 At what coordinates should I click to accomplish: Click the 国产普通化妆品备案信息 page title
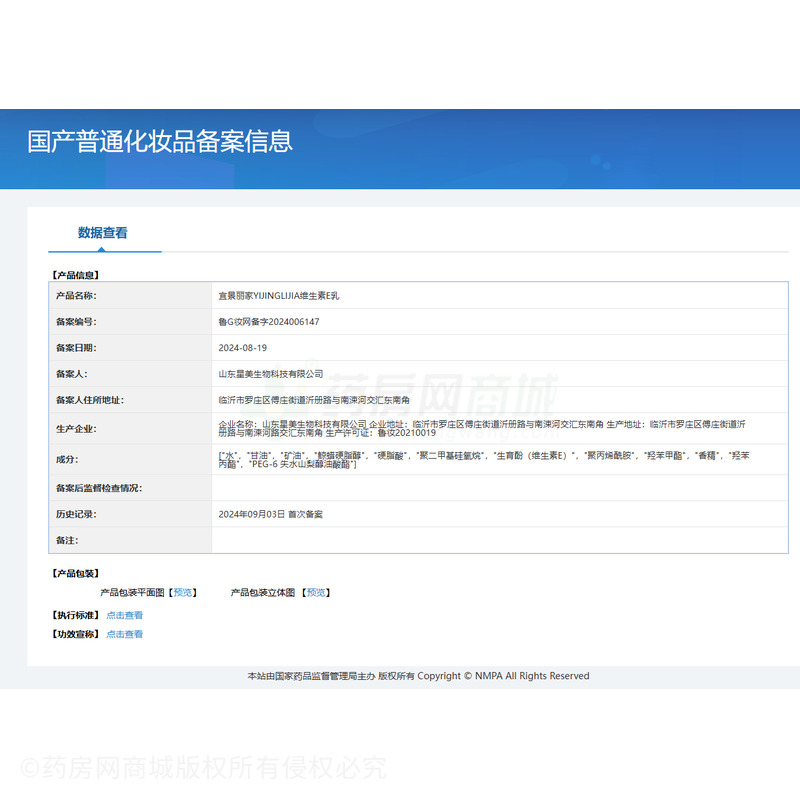pos(160,141)
